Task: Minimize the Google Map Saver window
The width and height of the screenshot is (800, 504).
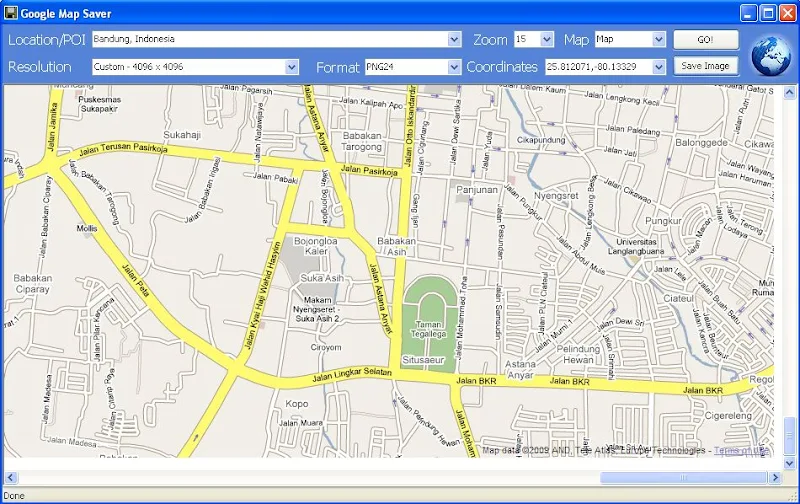Action: point(749,13)
